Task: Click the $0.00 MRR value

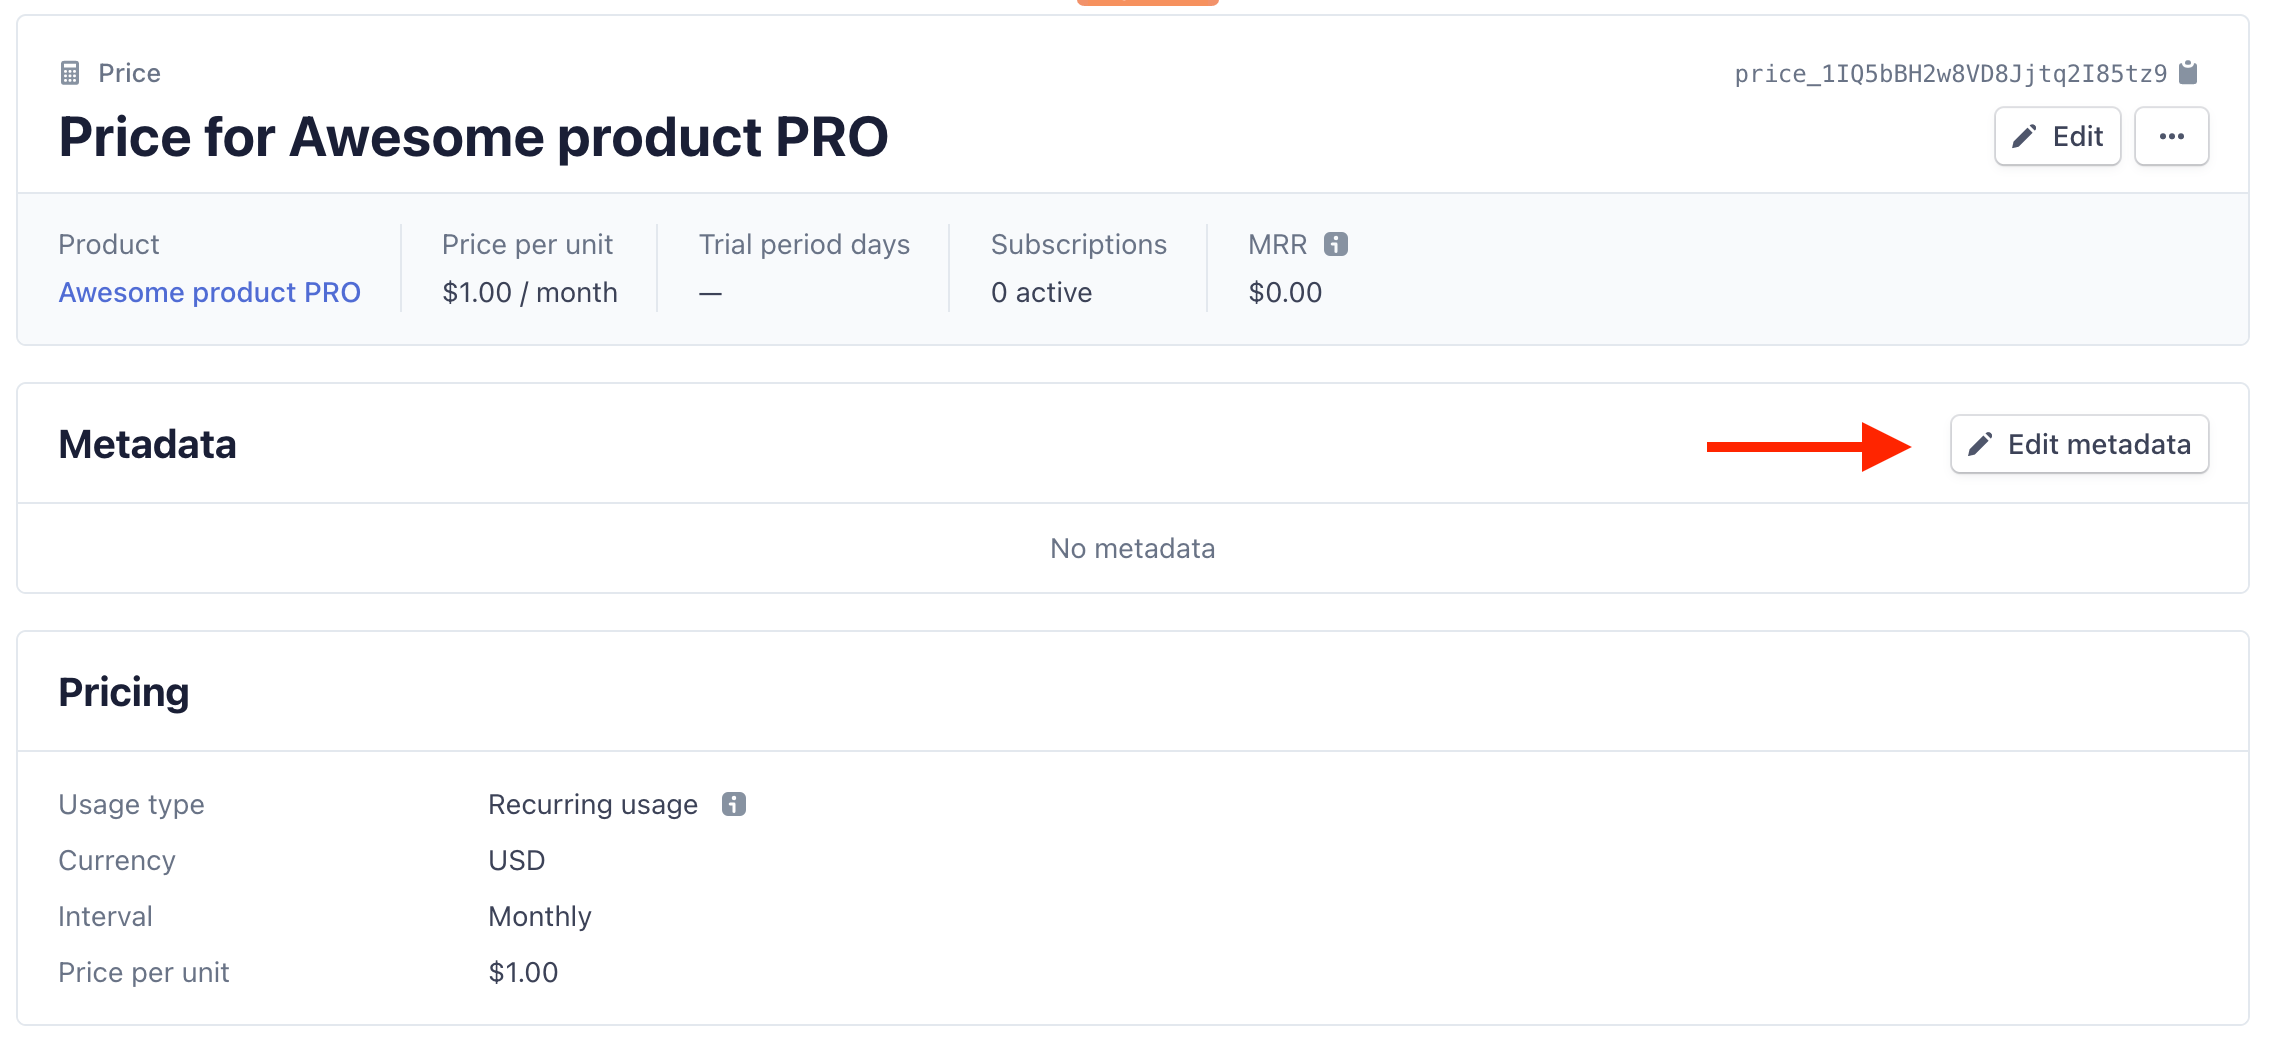Action: 1285,292
